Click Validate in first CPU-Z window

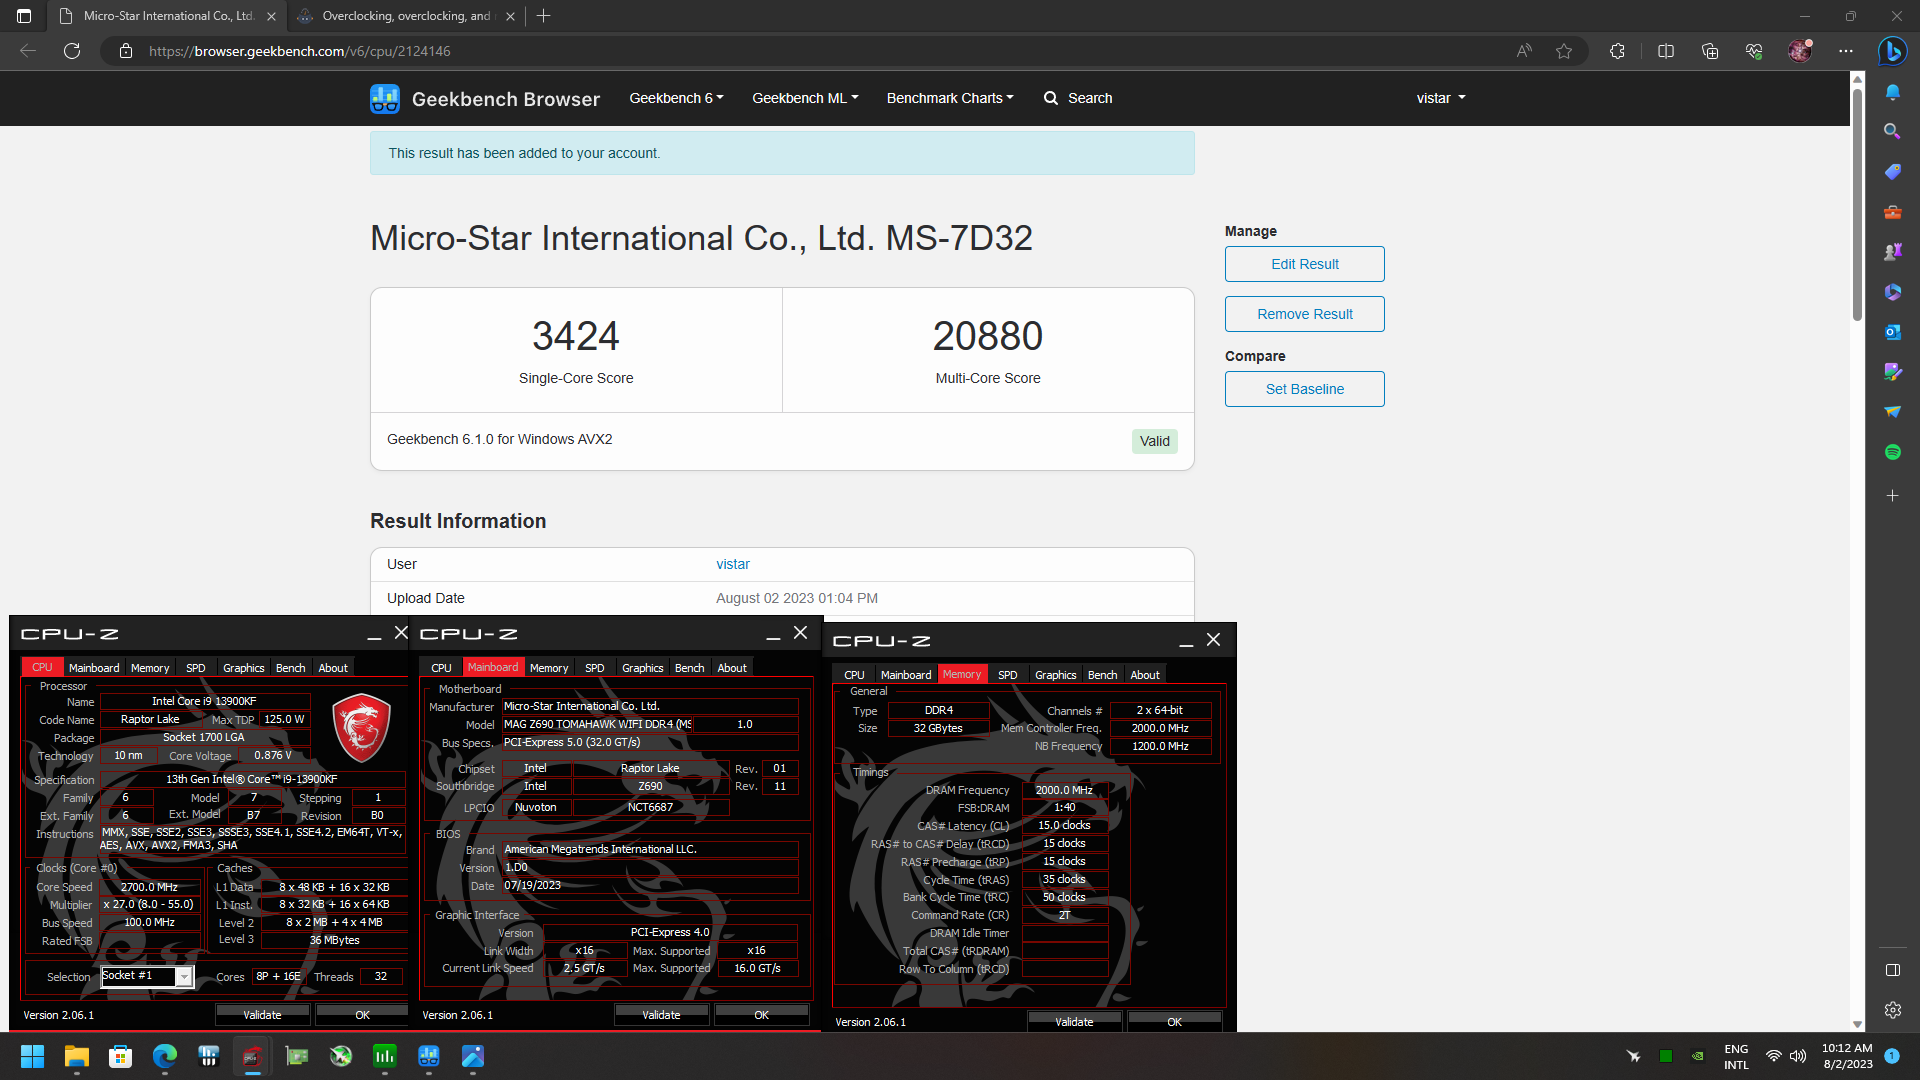tap(262, 1015)
